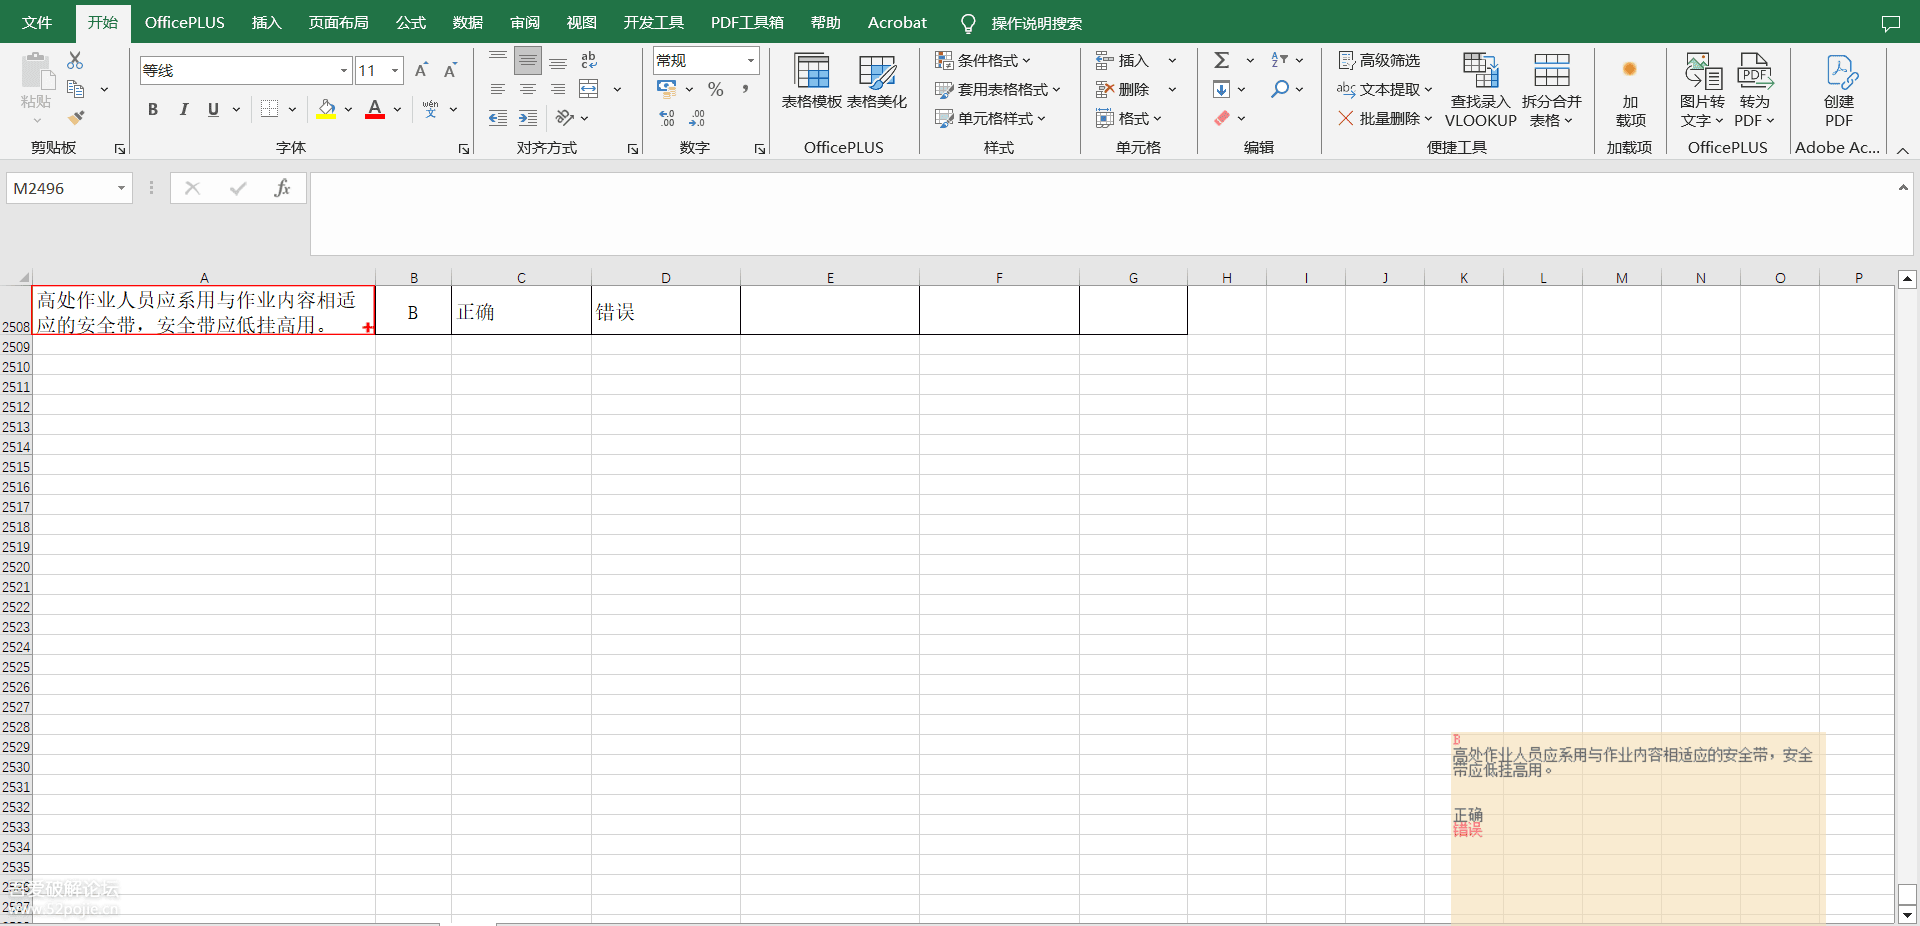Switch to the 页面布局 tab
Screen dimensions: 1920x926
click(x=339, y=23)
